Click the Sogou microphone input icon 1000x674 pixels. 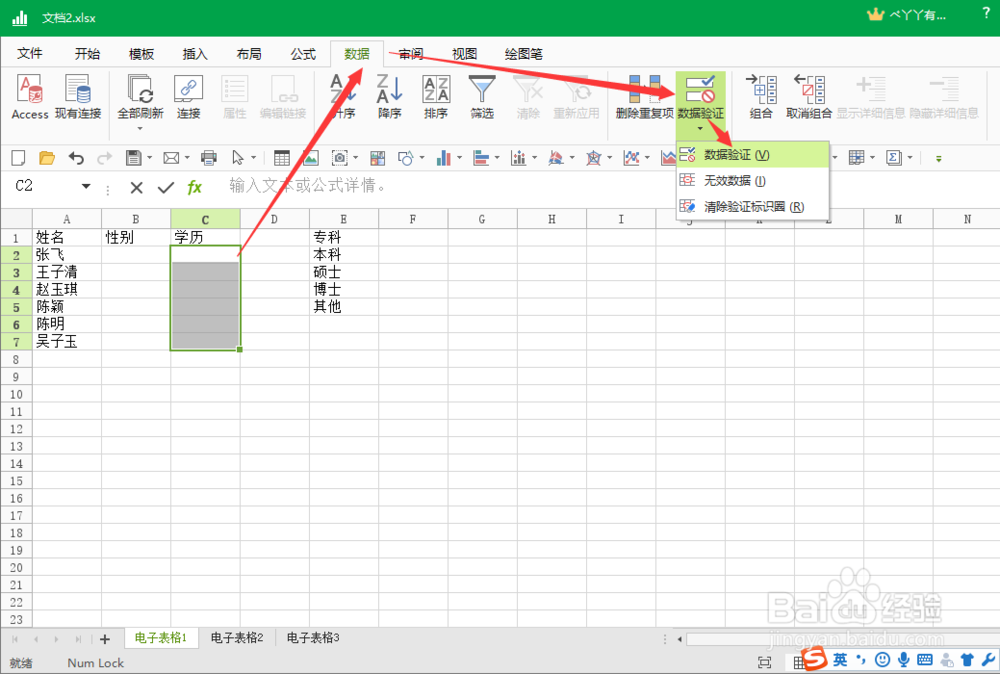[x=903, y=660]
